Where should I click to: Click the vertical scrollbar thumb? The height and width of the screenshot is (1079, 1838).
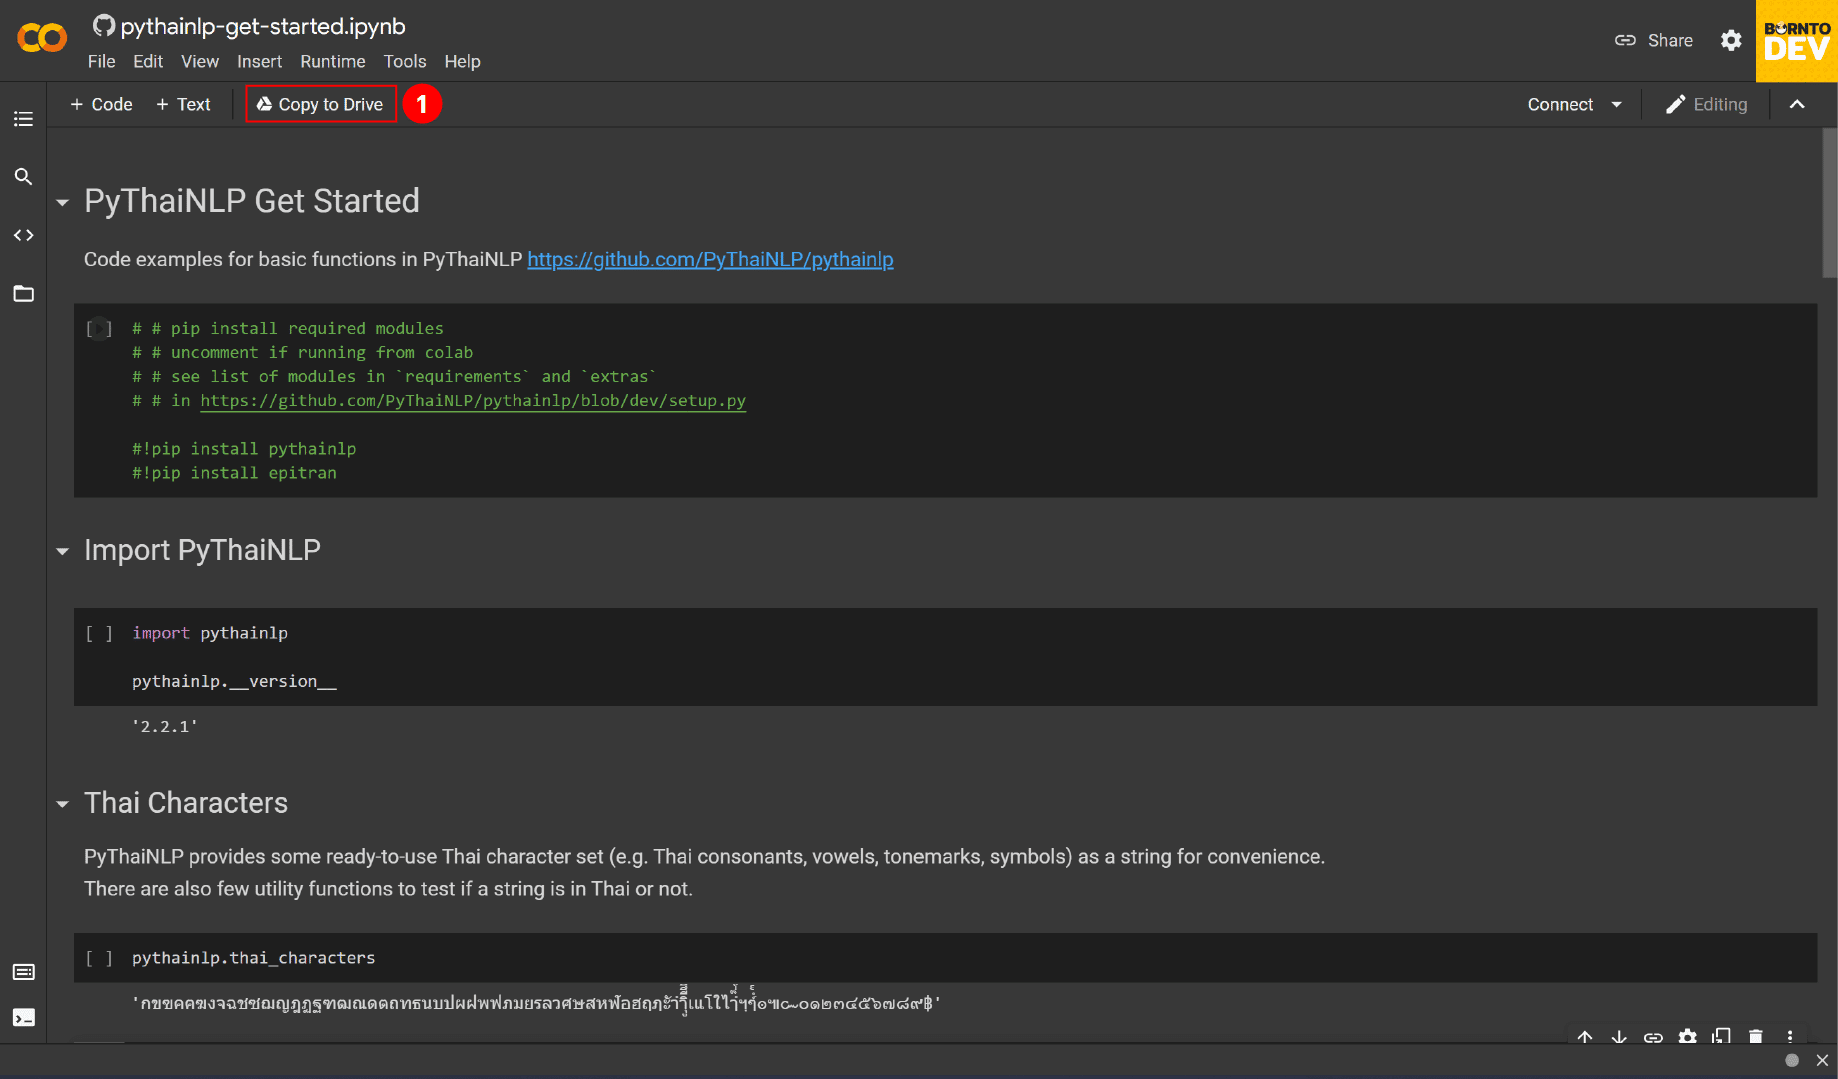coord(1829,203)
